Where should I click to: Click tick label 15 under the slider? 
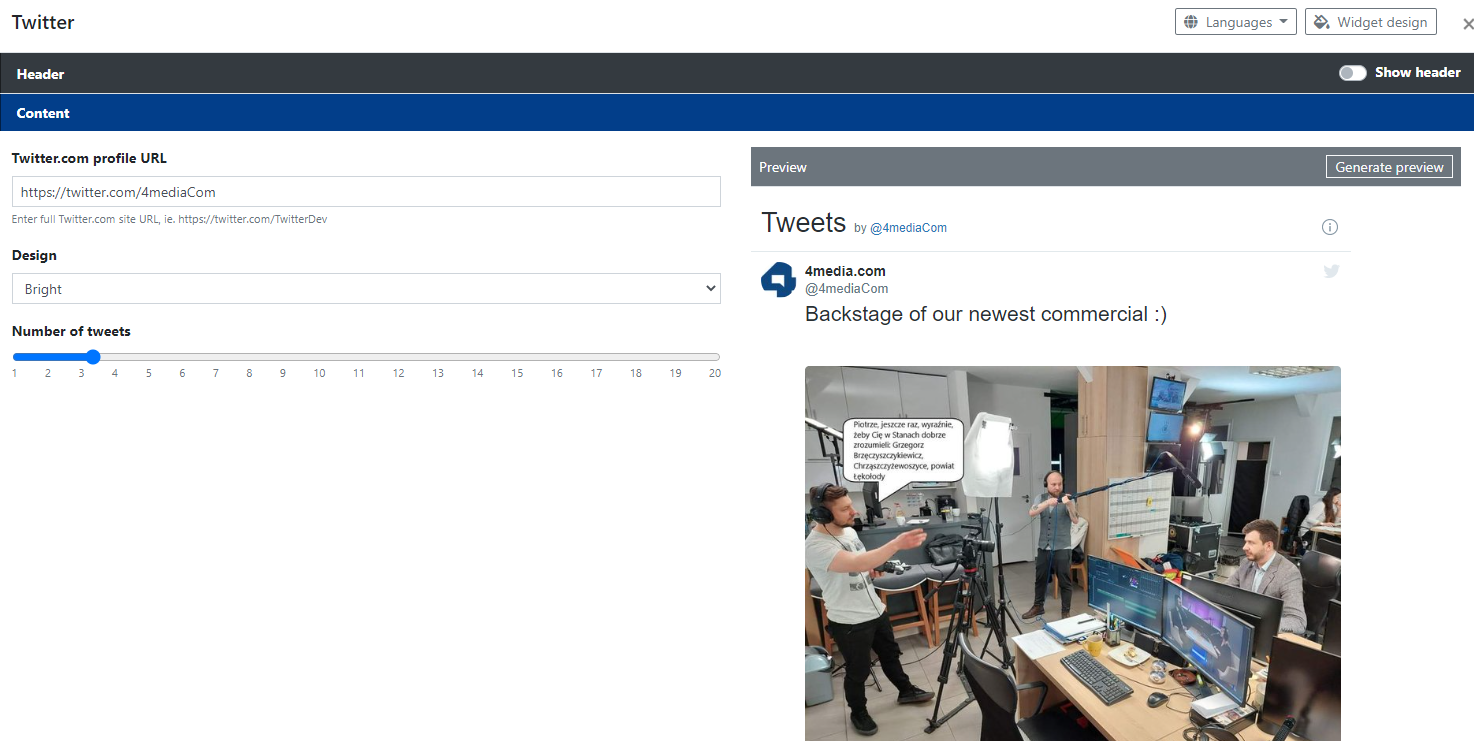(x=517, y=373)
